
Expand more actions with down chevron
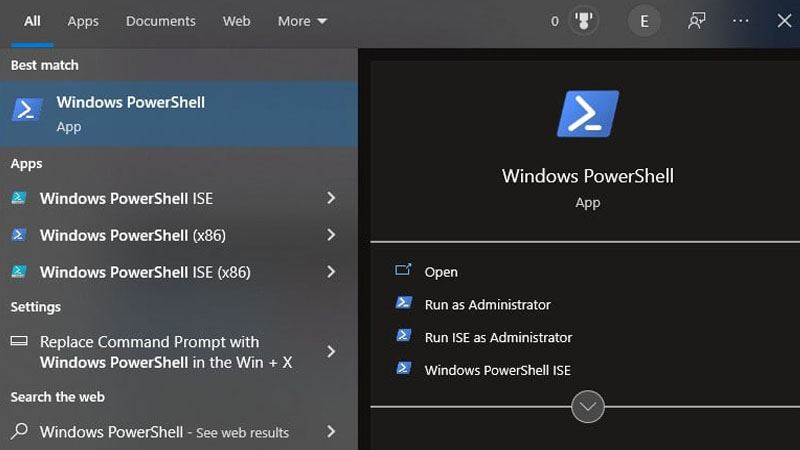coord(588,407)
